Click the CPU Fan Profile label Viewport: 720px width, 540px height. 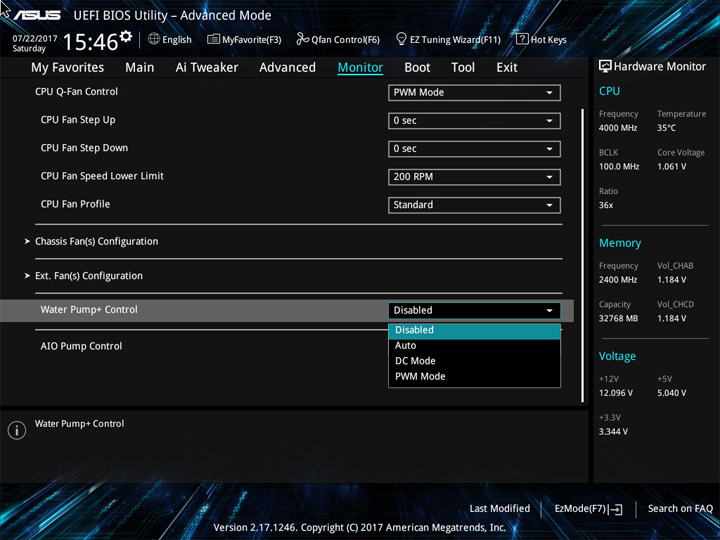(x=75, y=204)
